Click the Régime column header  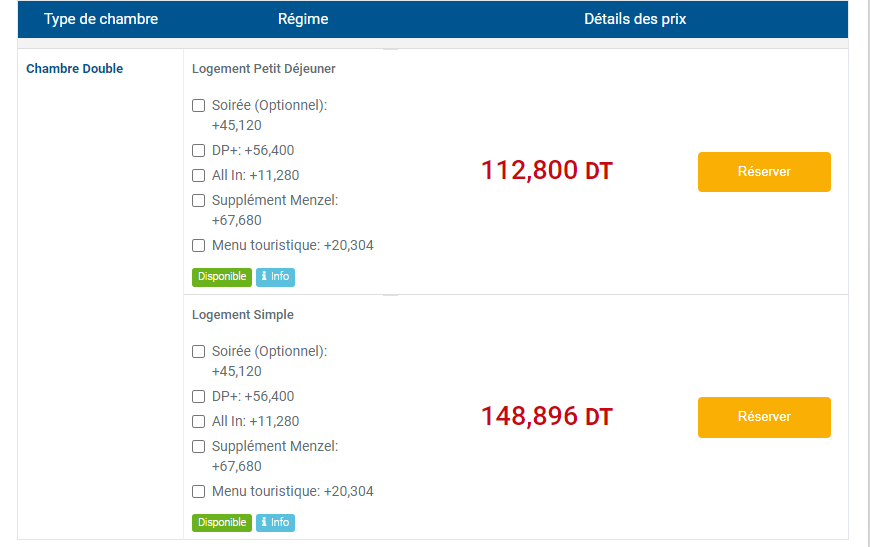[303, 19]
